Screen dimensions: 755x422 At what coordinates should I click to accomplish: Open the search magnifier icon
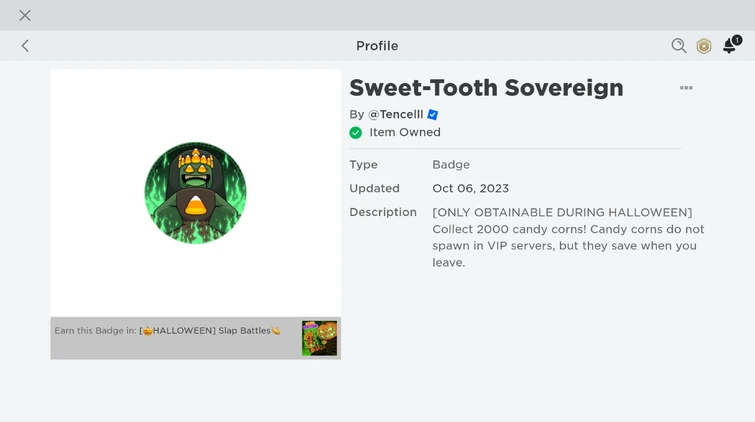click(x=679, y=46)
